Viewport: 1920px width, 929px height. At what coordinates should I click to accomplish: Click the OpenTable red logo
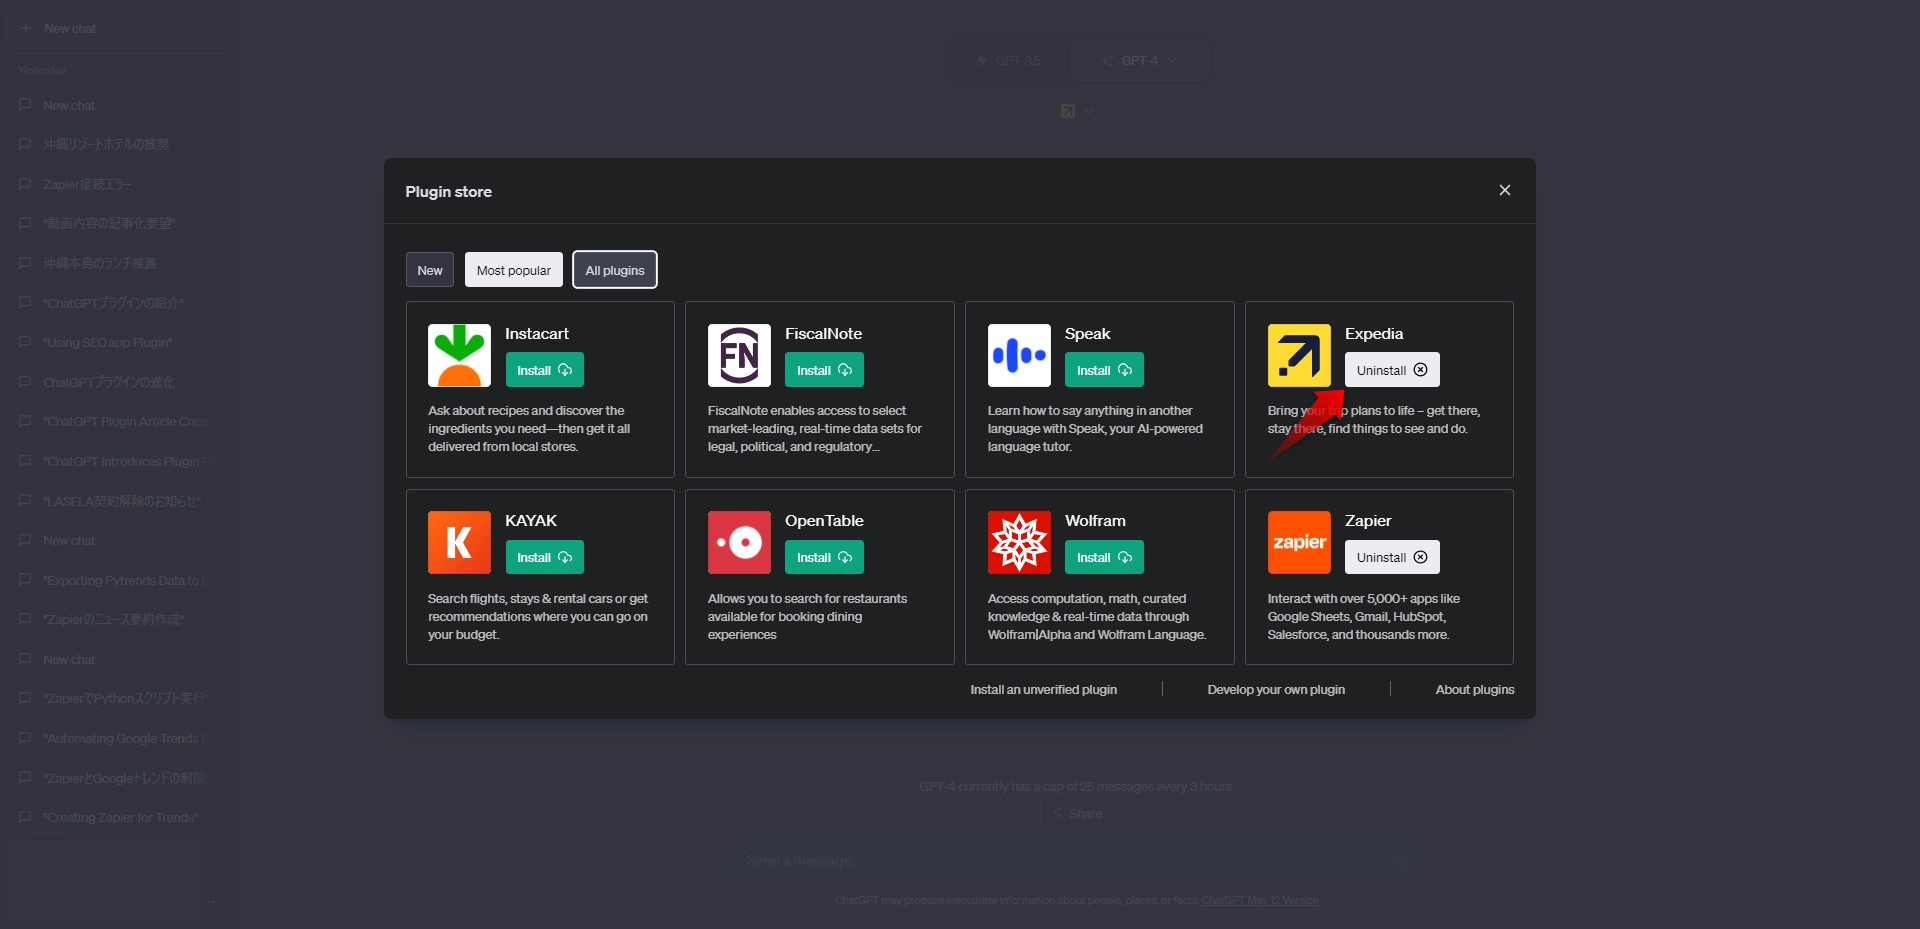point(739,542)
